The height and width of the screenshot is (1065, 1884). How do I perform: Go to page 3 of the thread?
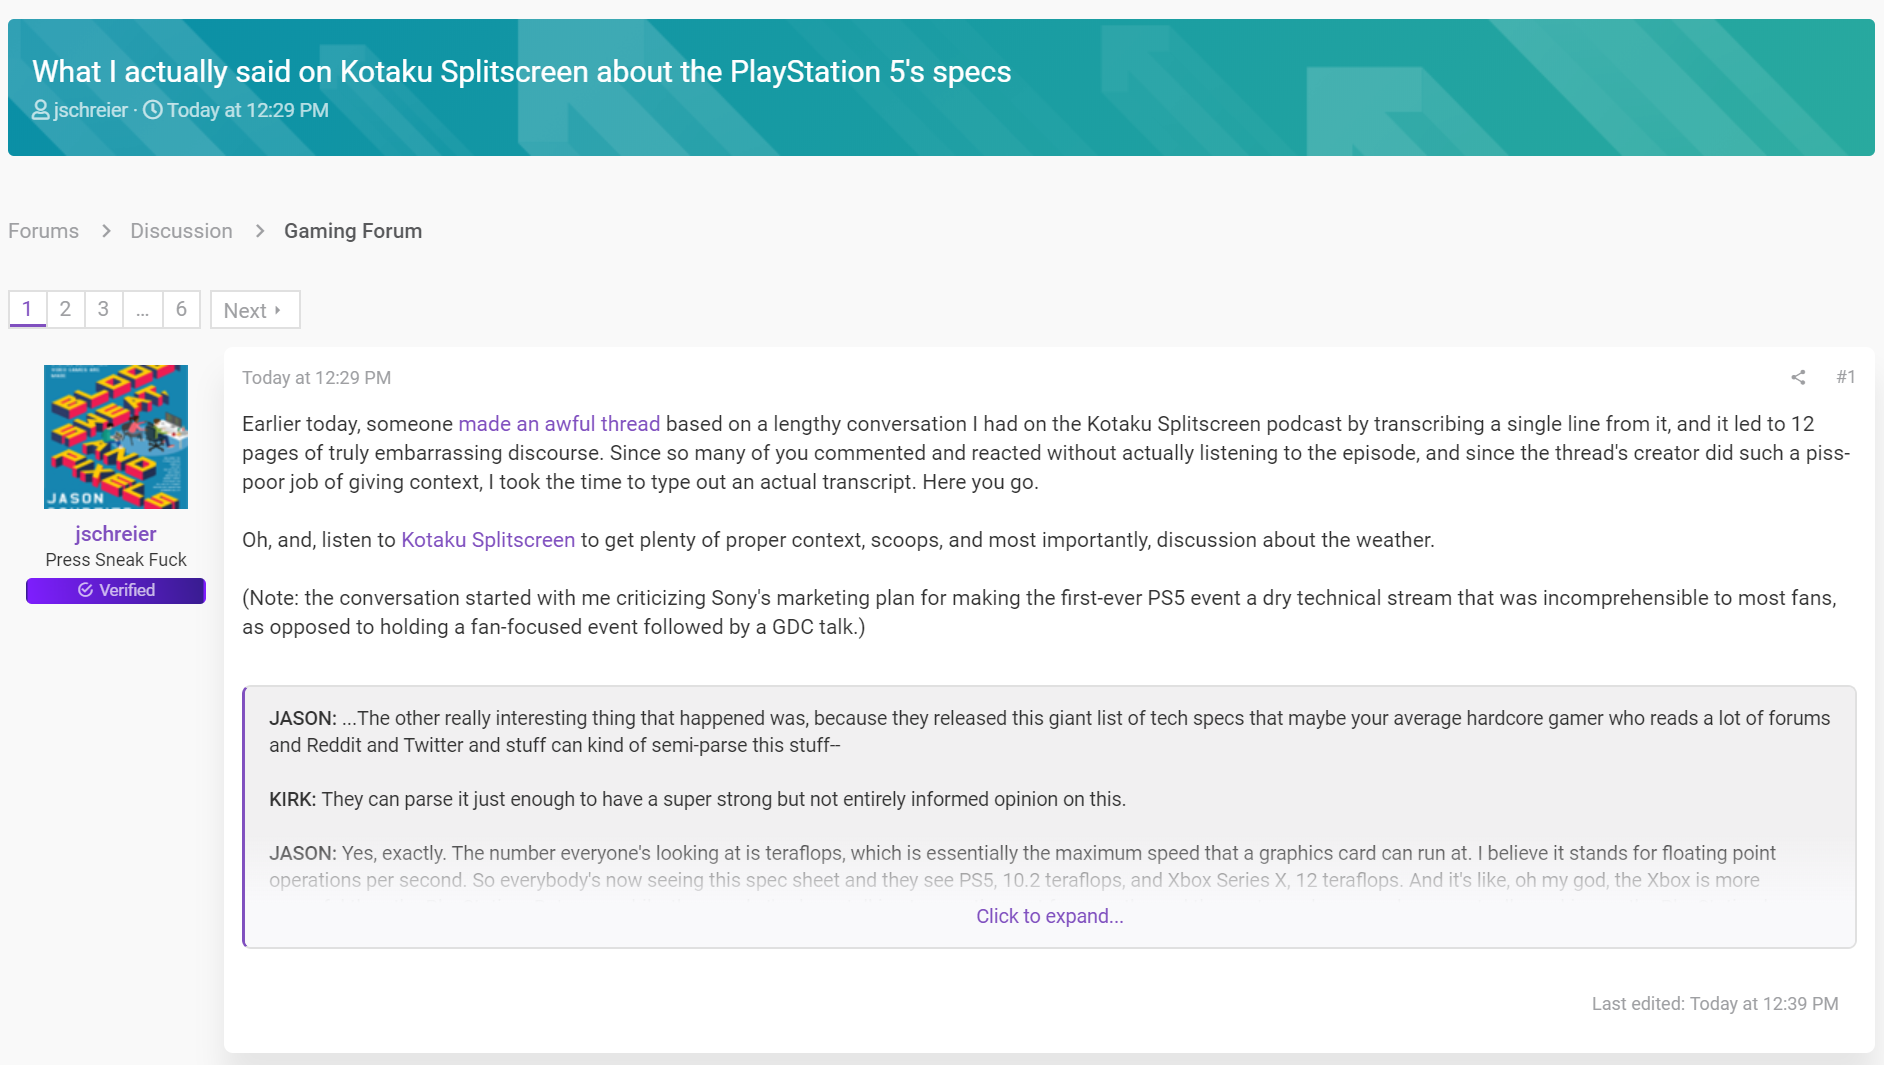point(103,309)
